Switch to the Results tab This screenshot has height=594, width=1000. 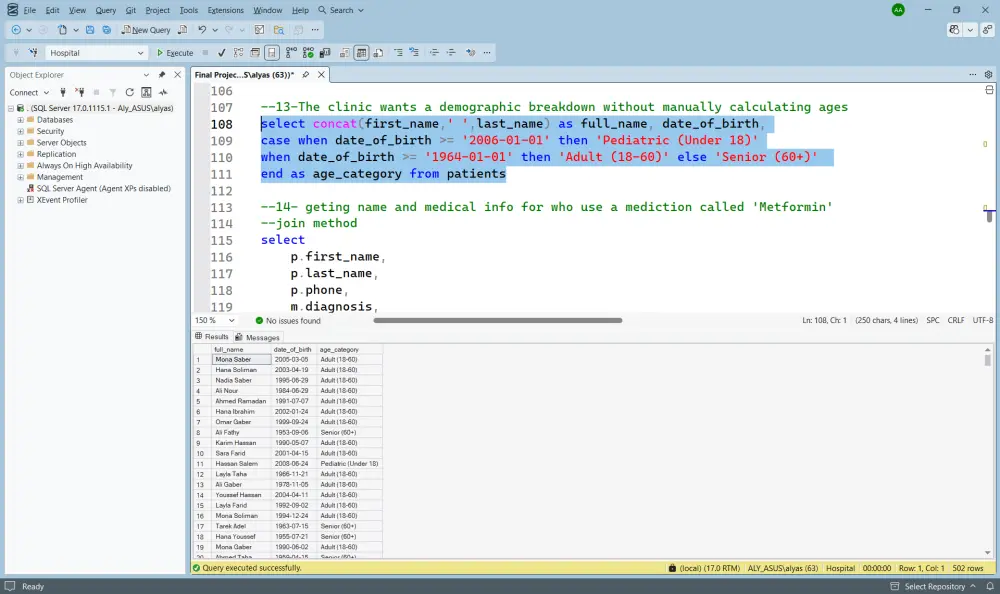pos(212,336)
